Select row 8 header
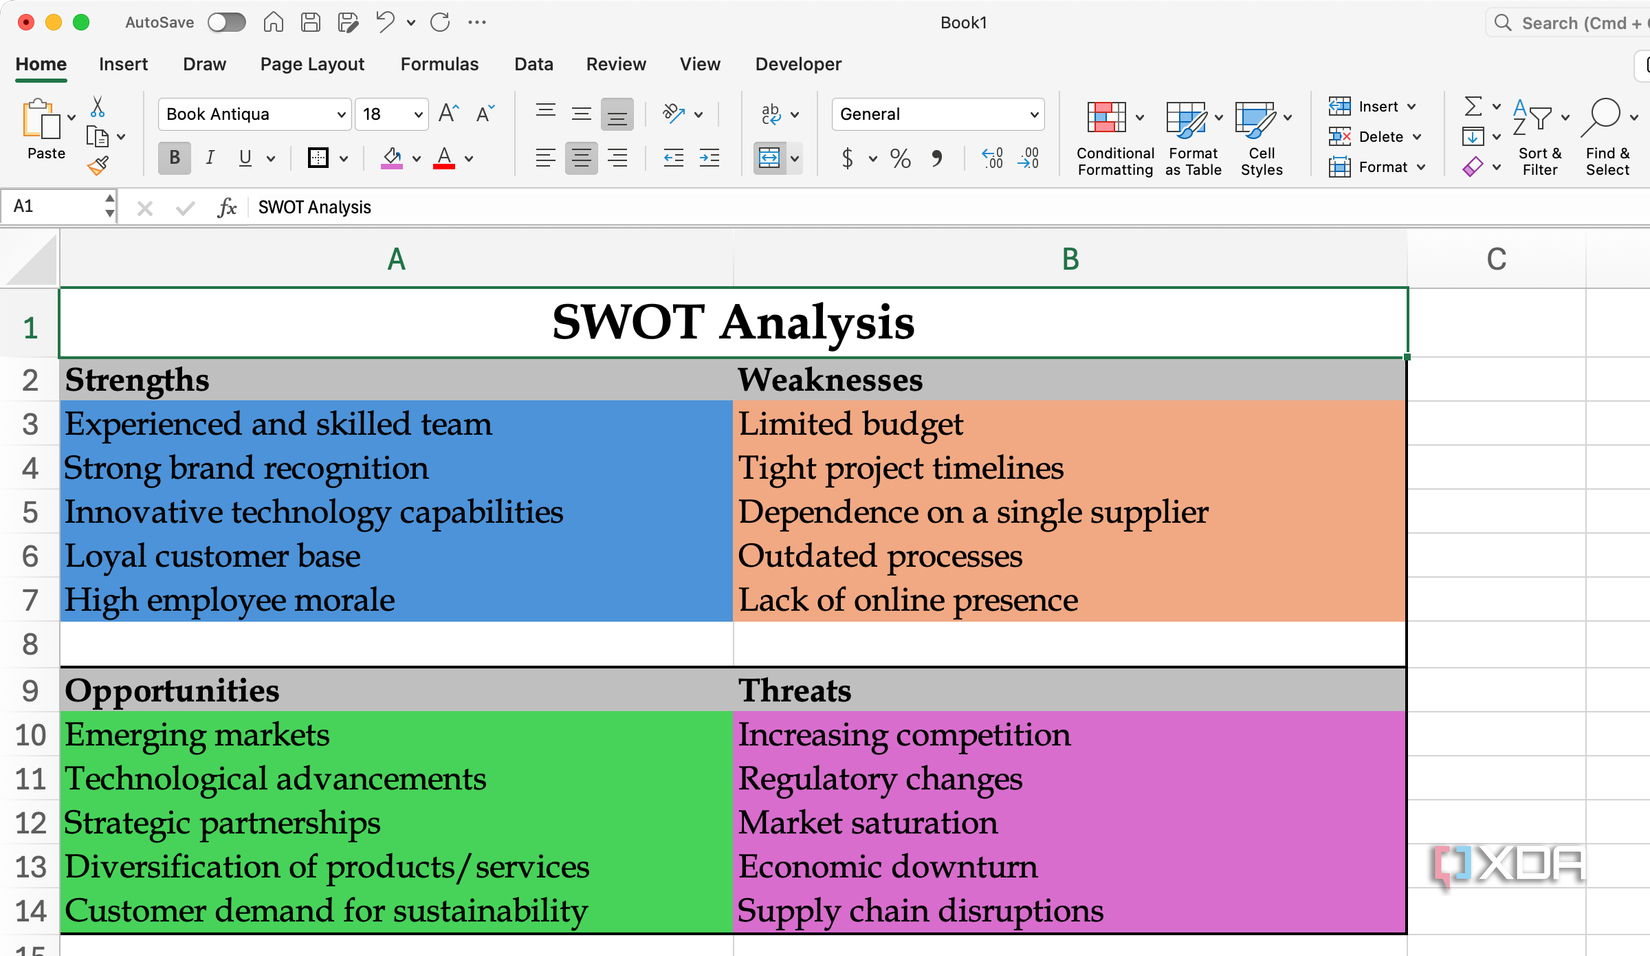1650x956 pixels. coord(30,644)
